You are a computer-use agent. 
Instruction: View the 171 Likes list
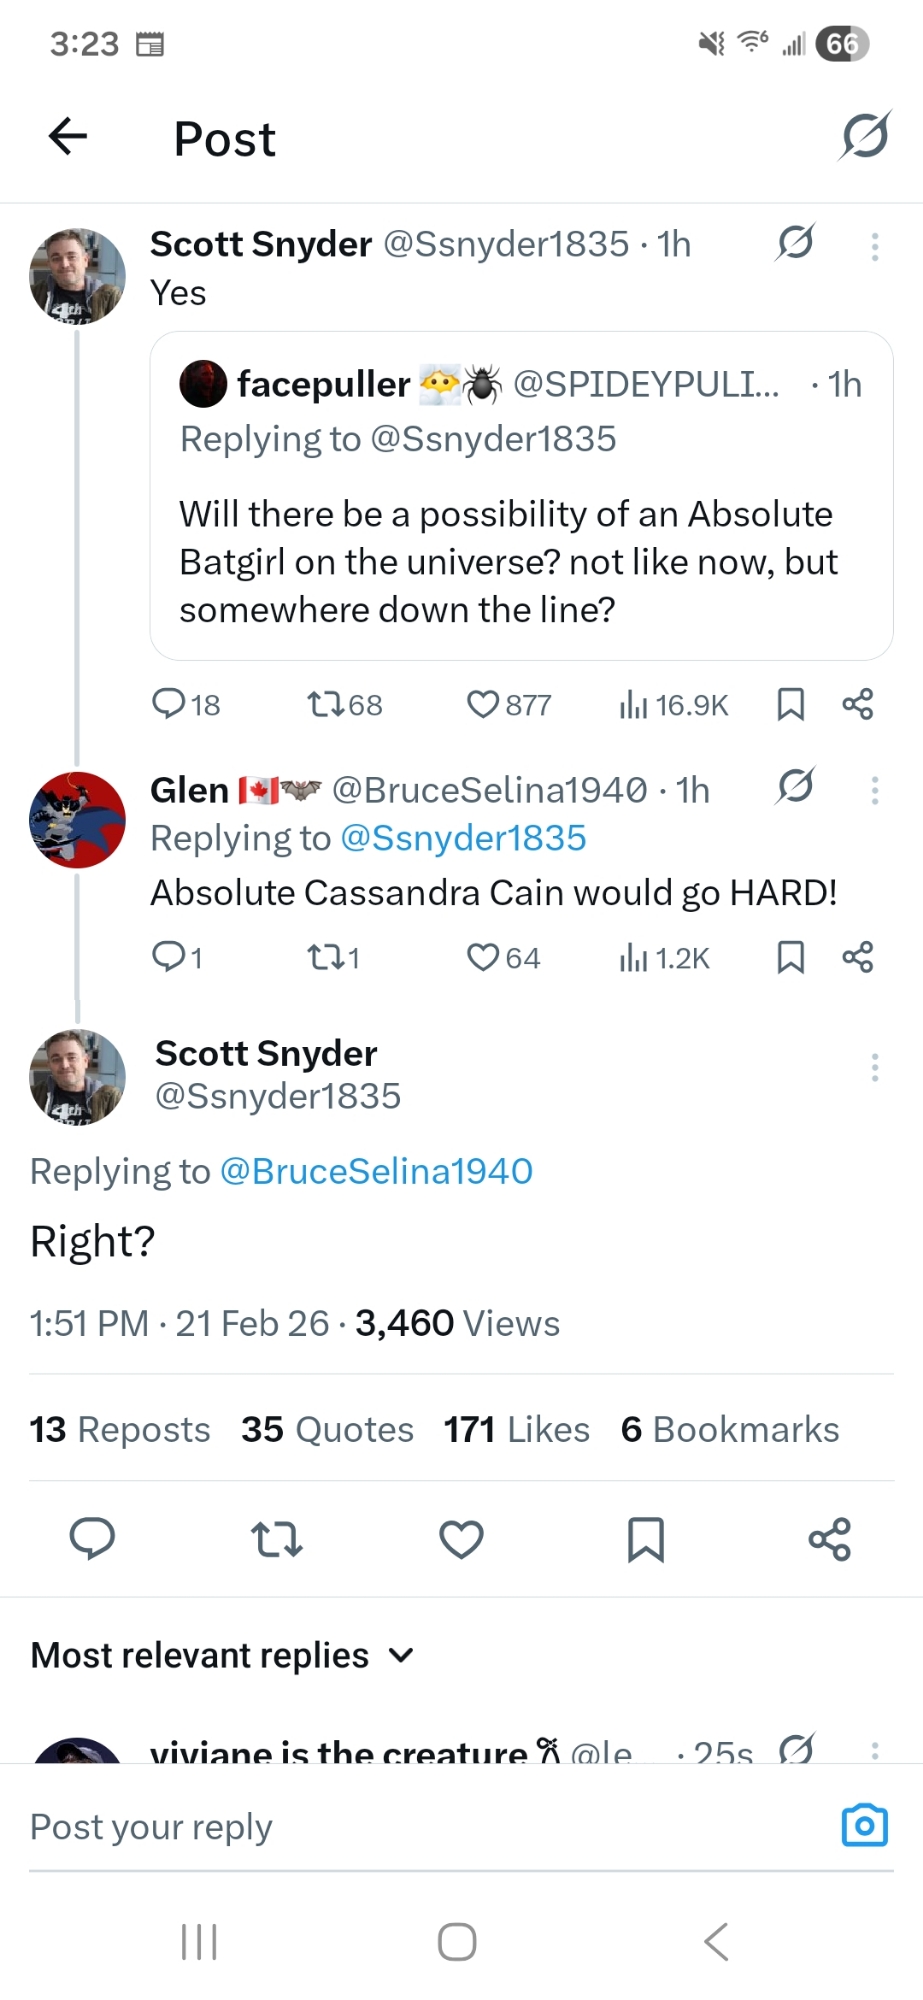click(x=516, y=1430)
